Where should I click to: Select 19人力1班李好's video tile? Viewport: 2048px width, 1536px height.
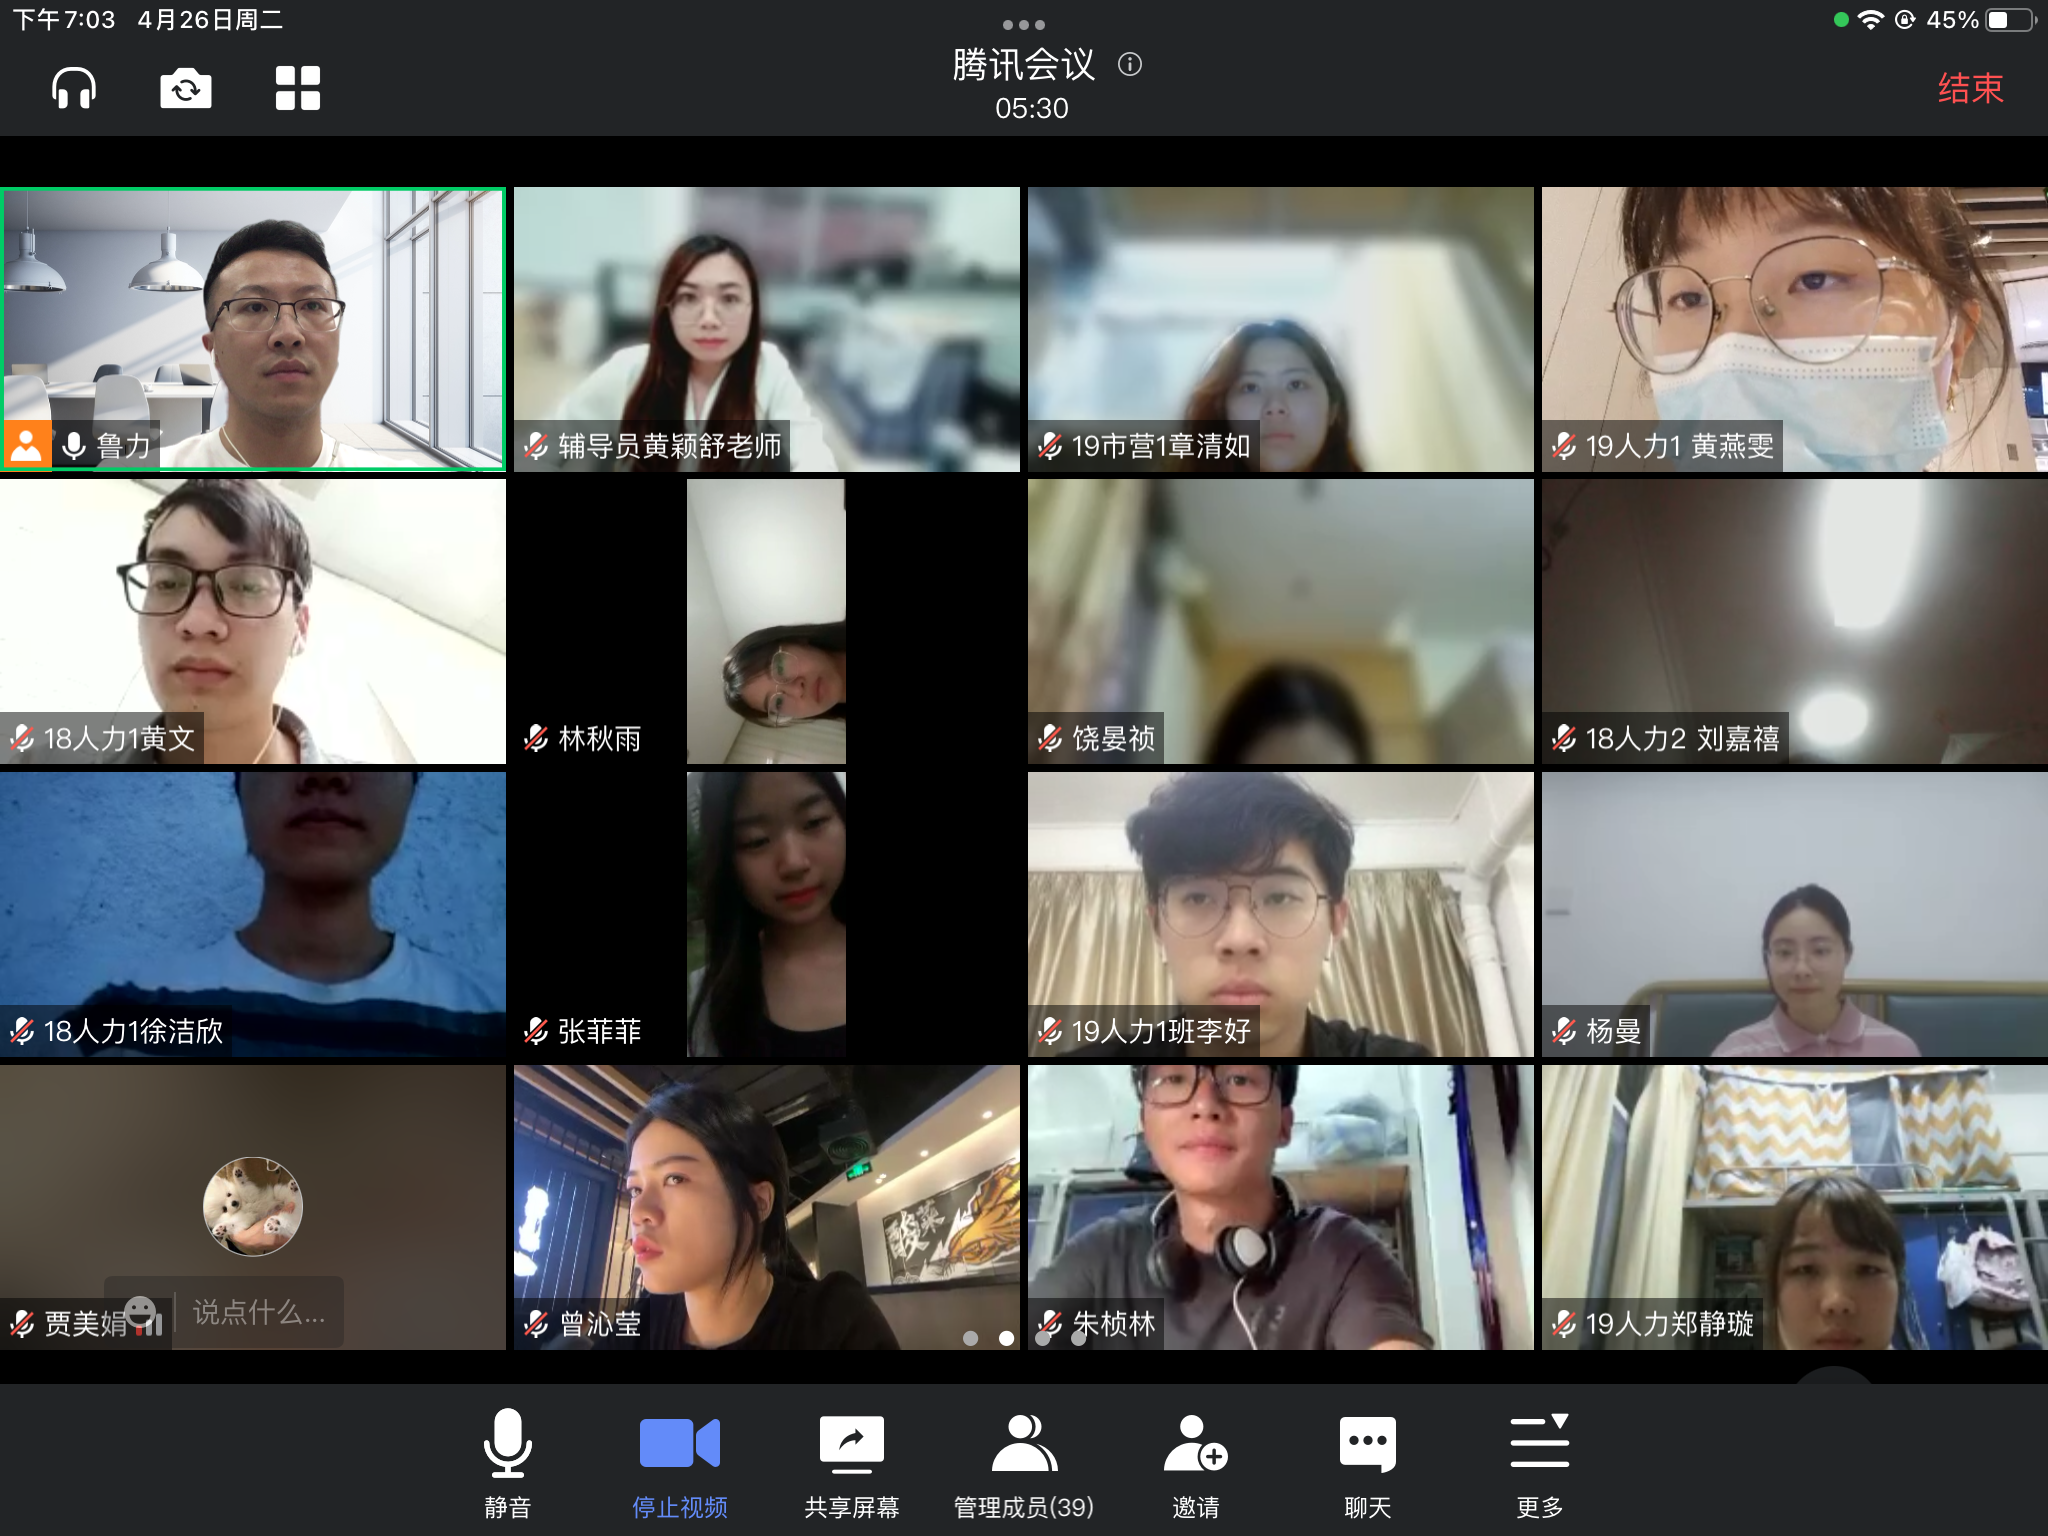pyautogui.click(x=1281, y=914)
